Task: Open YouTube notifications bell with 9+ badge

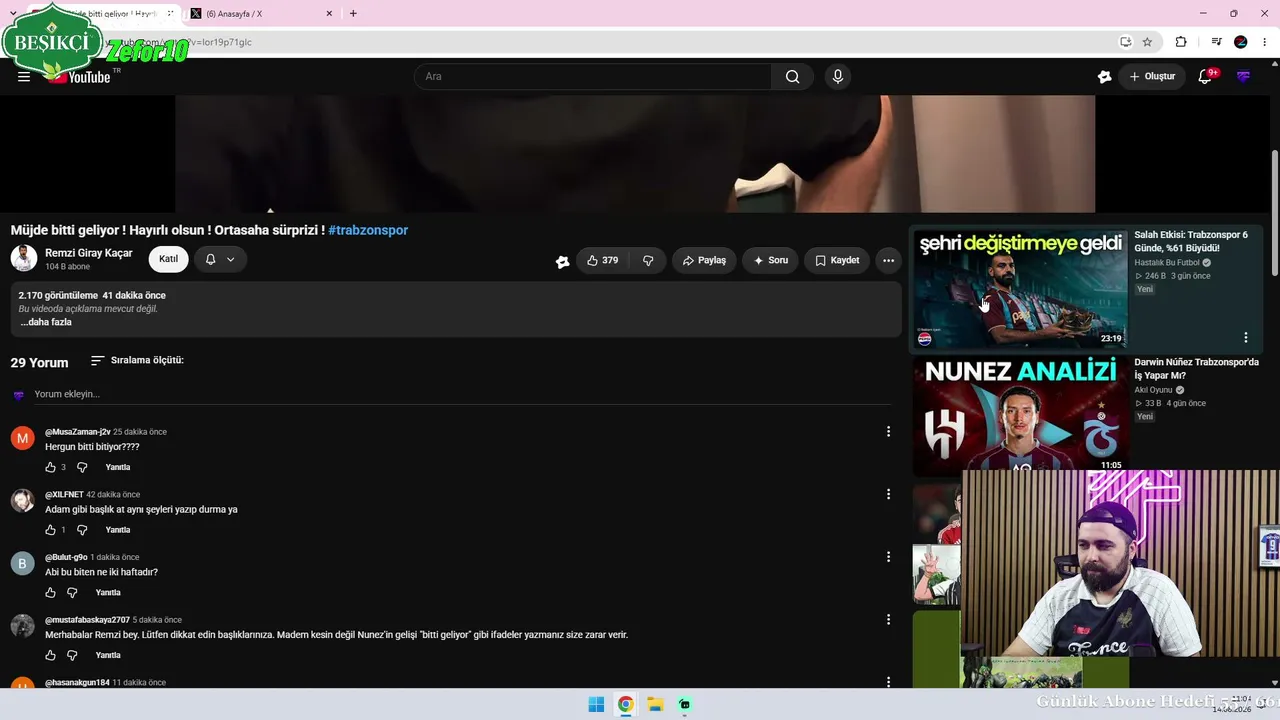Action: coord(1205,77)
